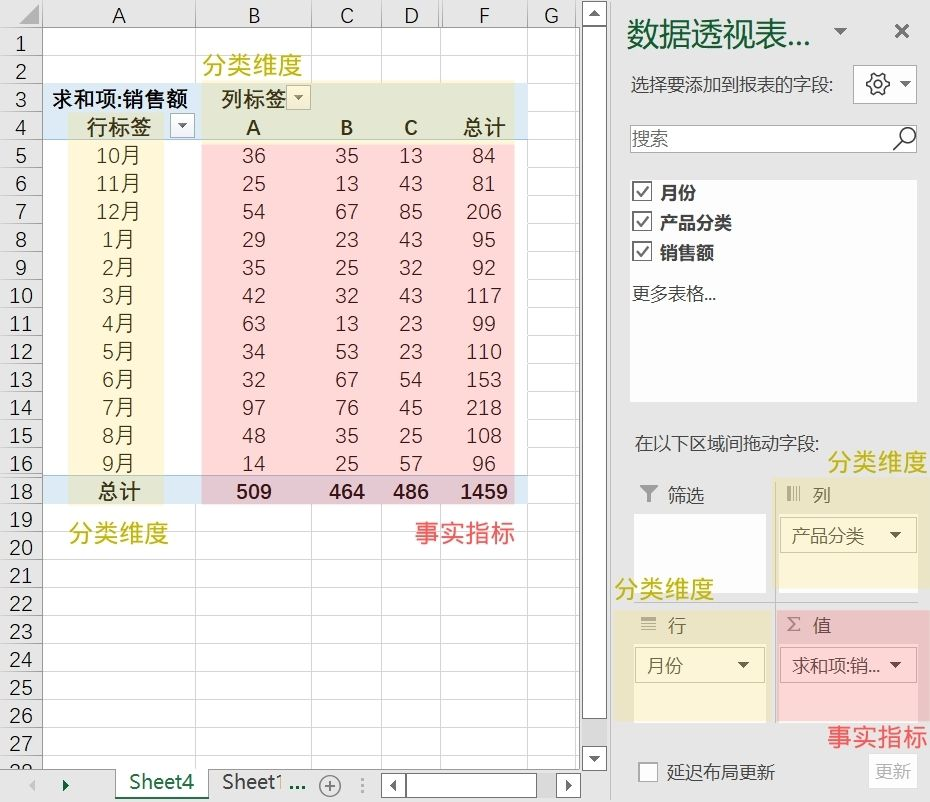
Task: Click the search magnifier icon in field list
Action: (903, 139)
